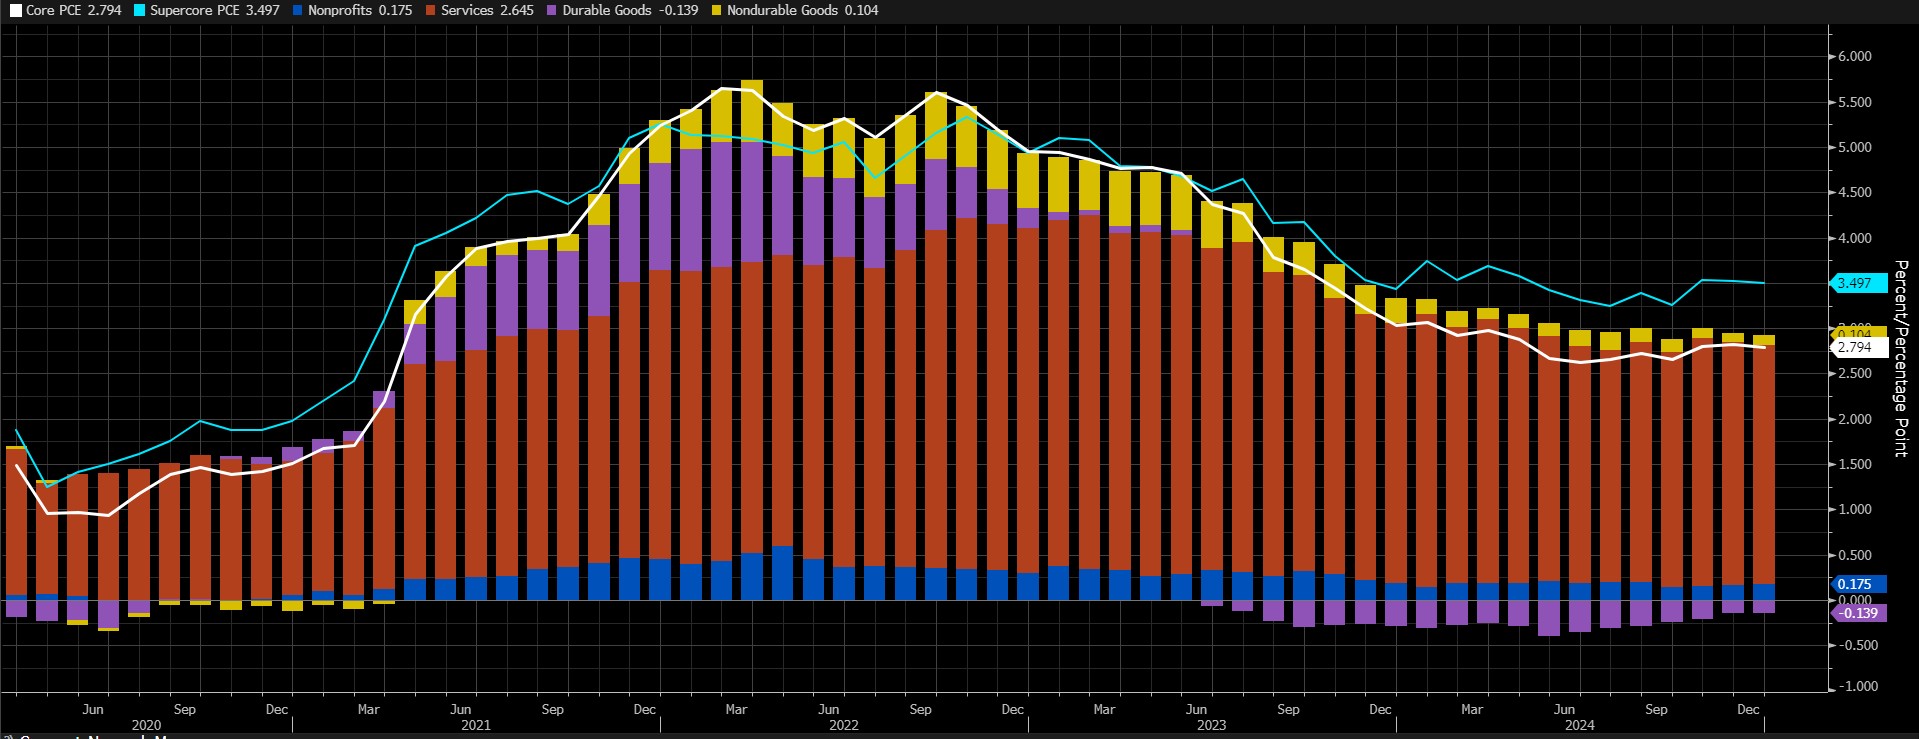Viewport: 1919px width, 739px height.
Task: Click the 2022 year label on time axis
Action: coord(844,725)
